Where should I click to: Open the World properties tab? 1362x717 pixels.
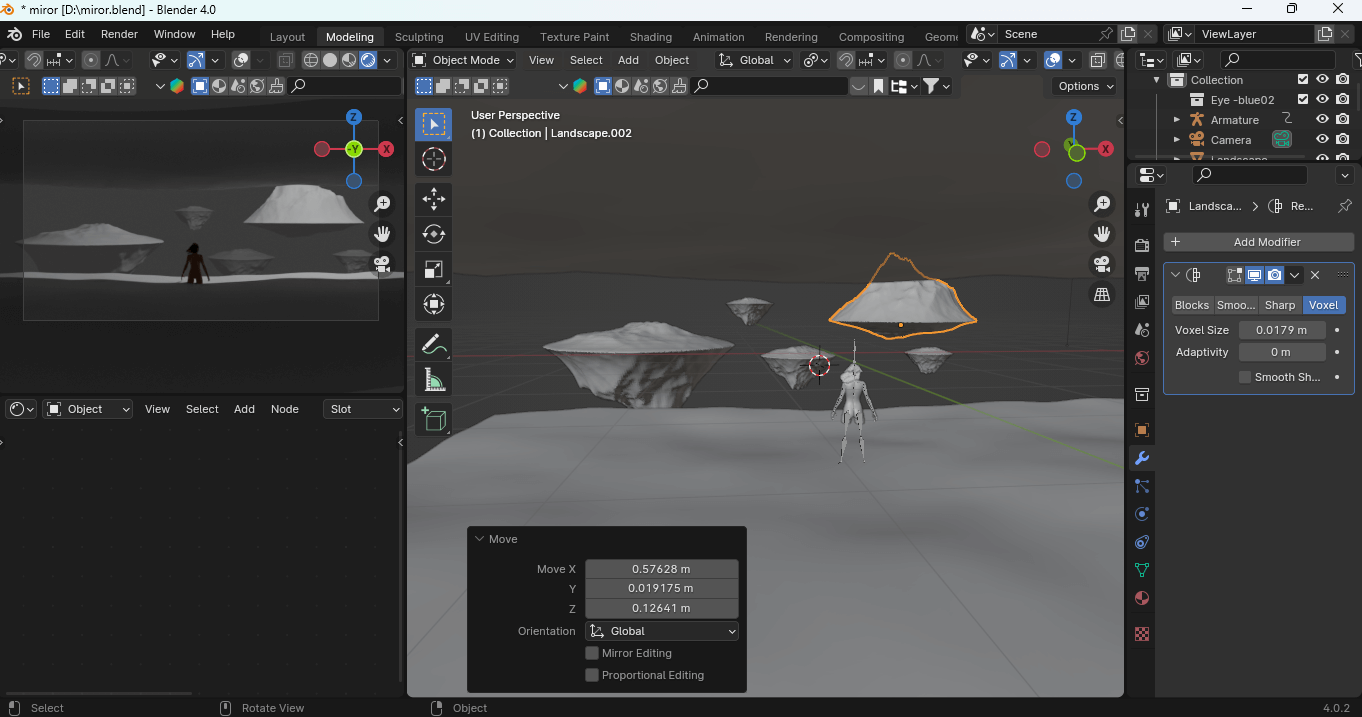click(1142, 357)
